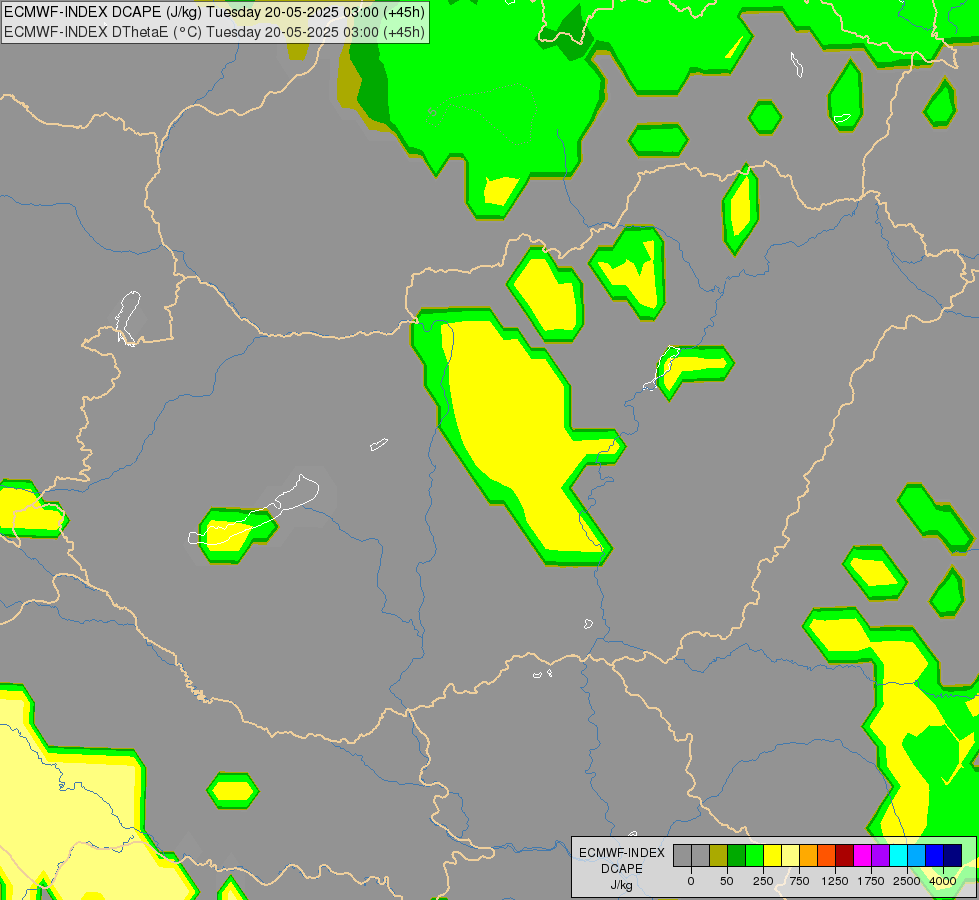Select the purple legend swatch after 1750

(x=881, y=855)
